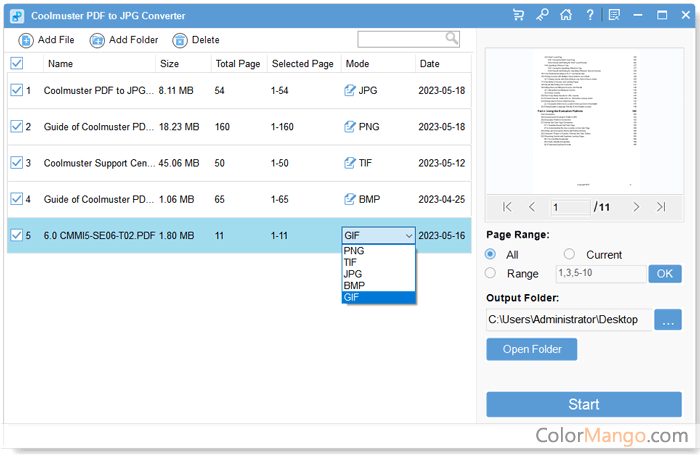Screen dimensions: 700x457
Task: Collapse the GIF mode dropdown arrow
Action: [408, 236]
